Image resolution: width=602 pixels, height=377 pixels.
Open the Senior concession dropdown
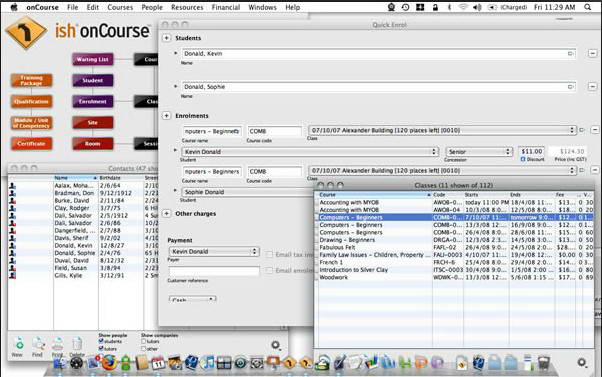pyautogui.click(x=479, y=152)
